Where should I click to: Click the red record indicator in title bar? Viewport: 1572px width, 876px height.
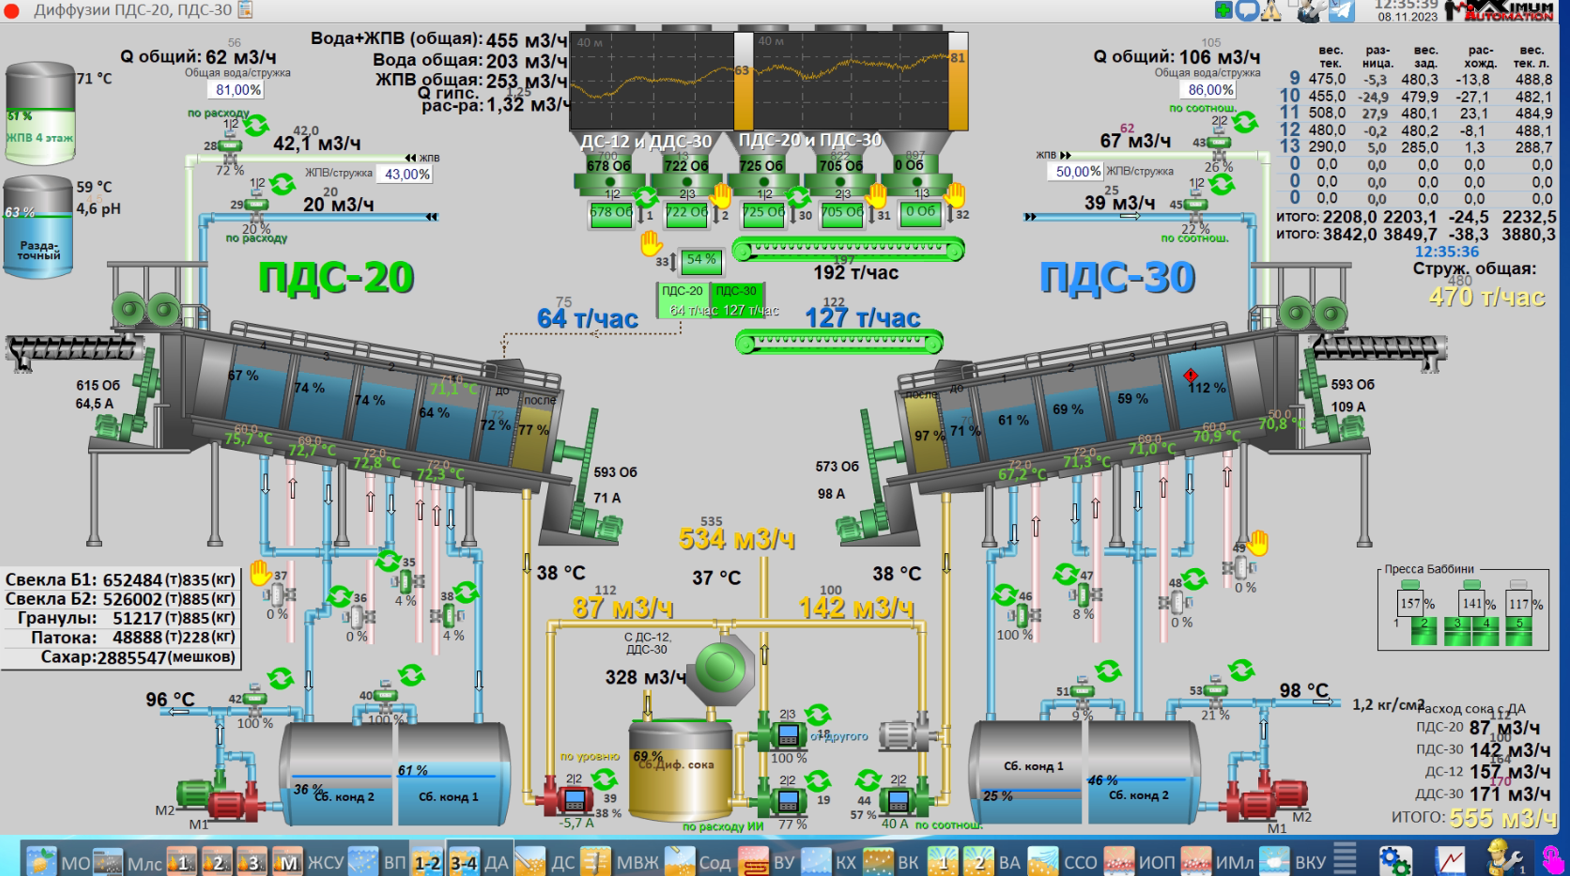(x=12, y=11)
